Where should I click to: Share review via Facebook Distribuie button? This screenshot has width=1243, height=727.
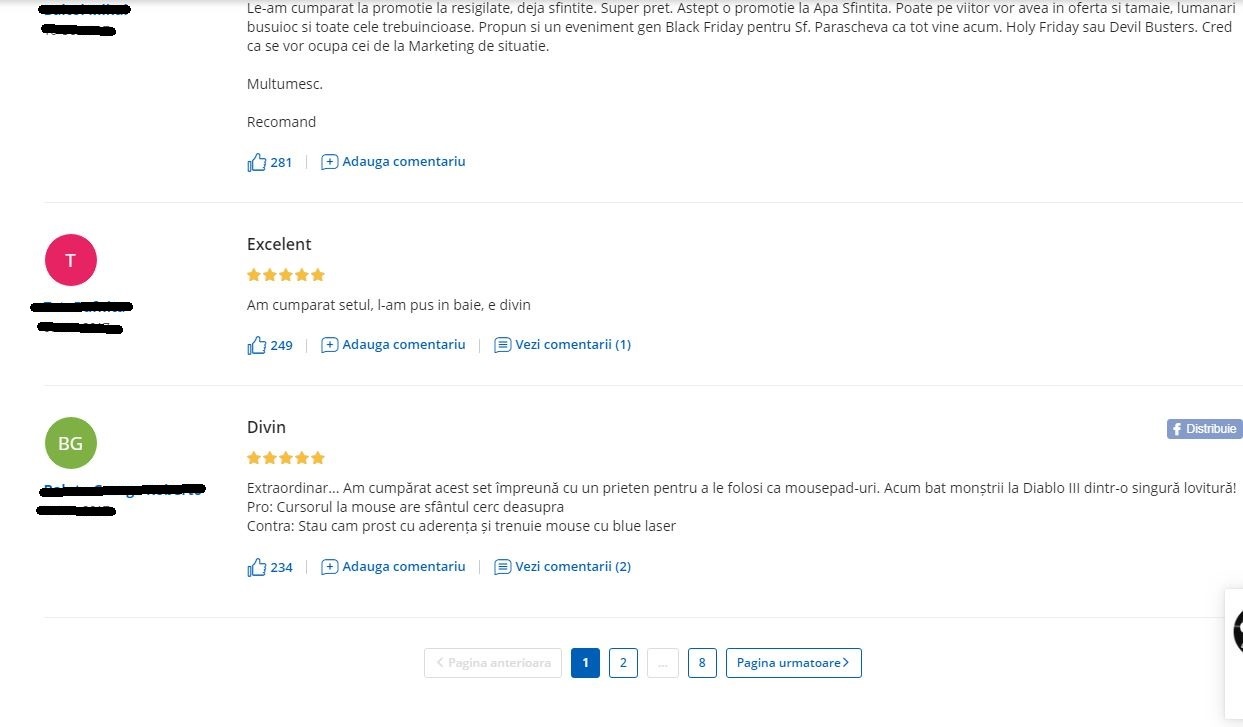[x=1204, y=429]
